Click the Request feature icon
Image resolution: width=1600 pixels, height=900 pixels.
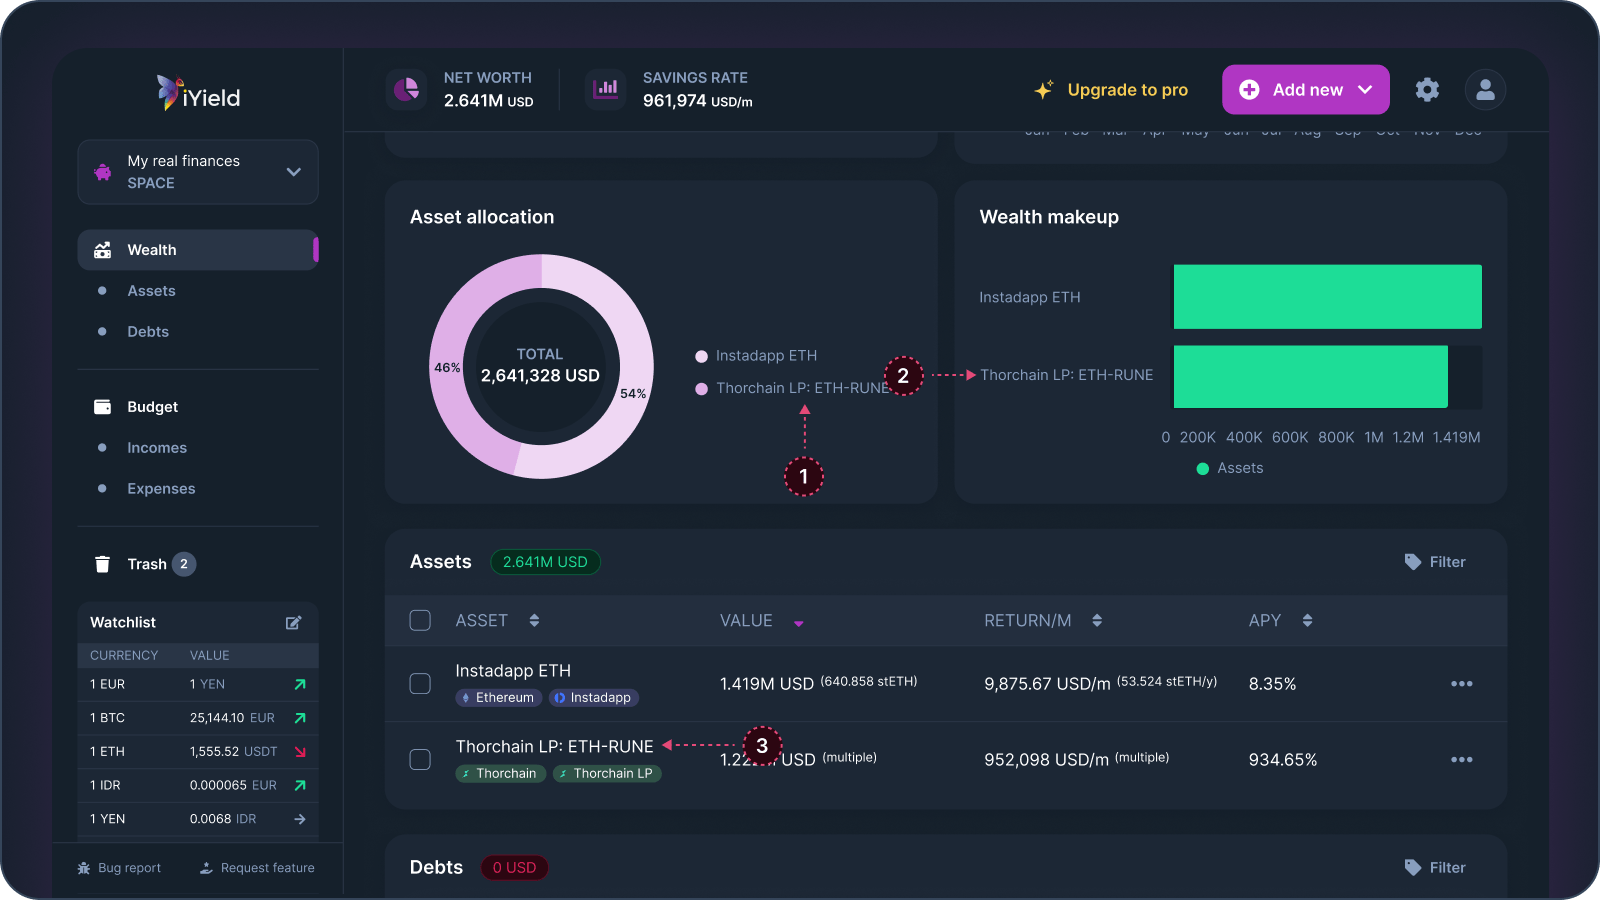click(207, 867)
